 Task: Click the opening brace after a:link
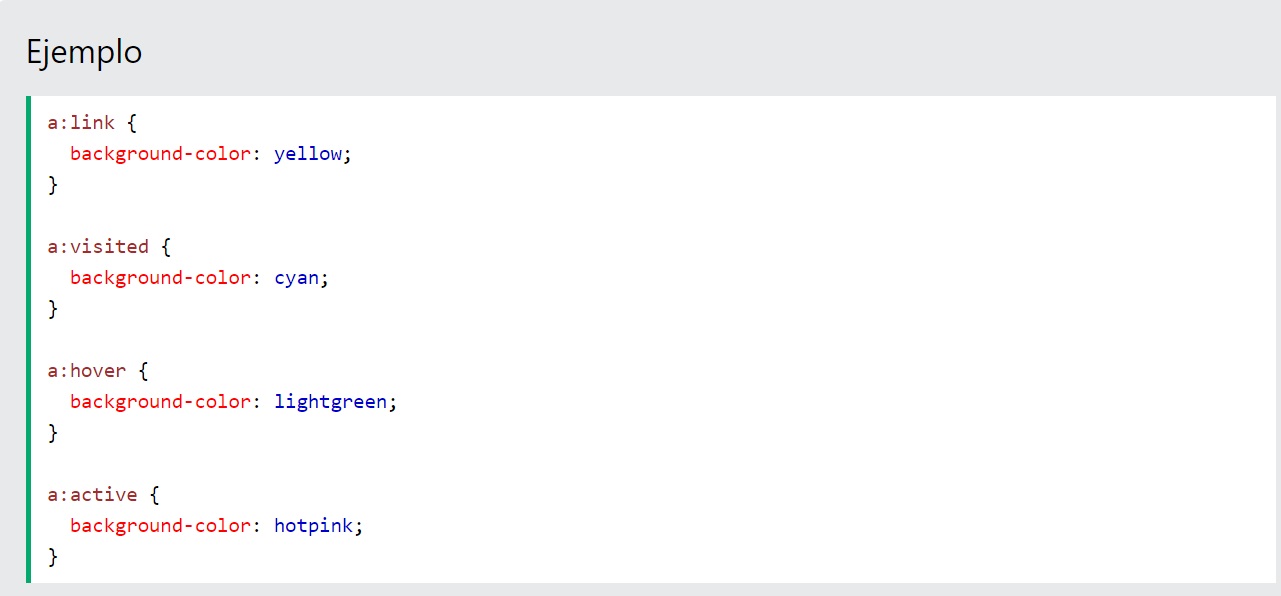pos(132,123)
